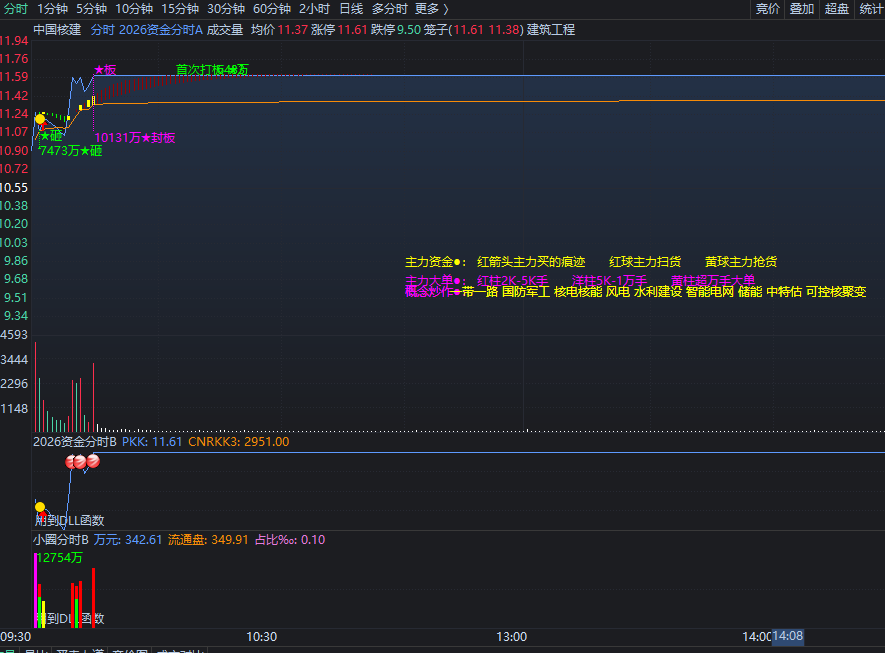Click the 叠加 overlay button
The height and width of the screenshot is (653, 885).
click(801, 9)
